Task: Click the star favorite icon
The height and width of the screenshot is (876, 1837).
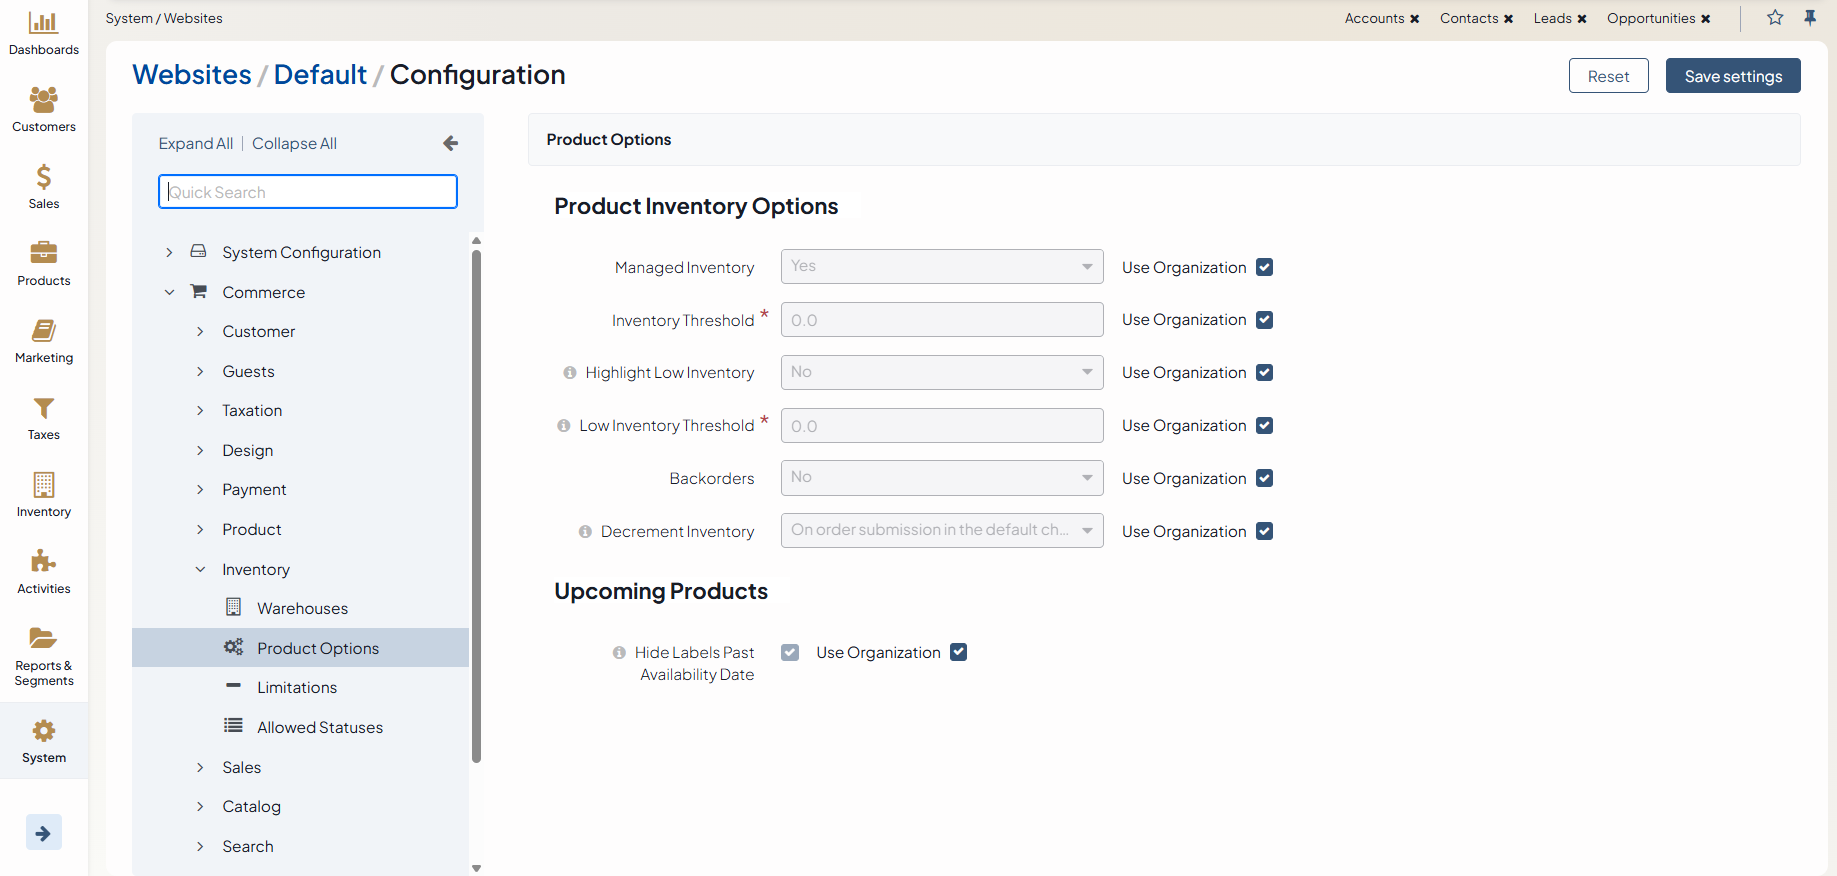Action: click(x=1775, y=18)
